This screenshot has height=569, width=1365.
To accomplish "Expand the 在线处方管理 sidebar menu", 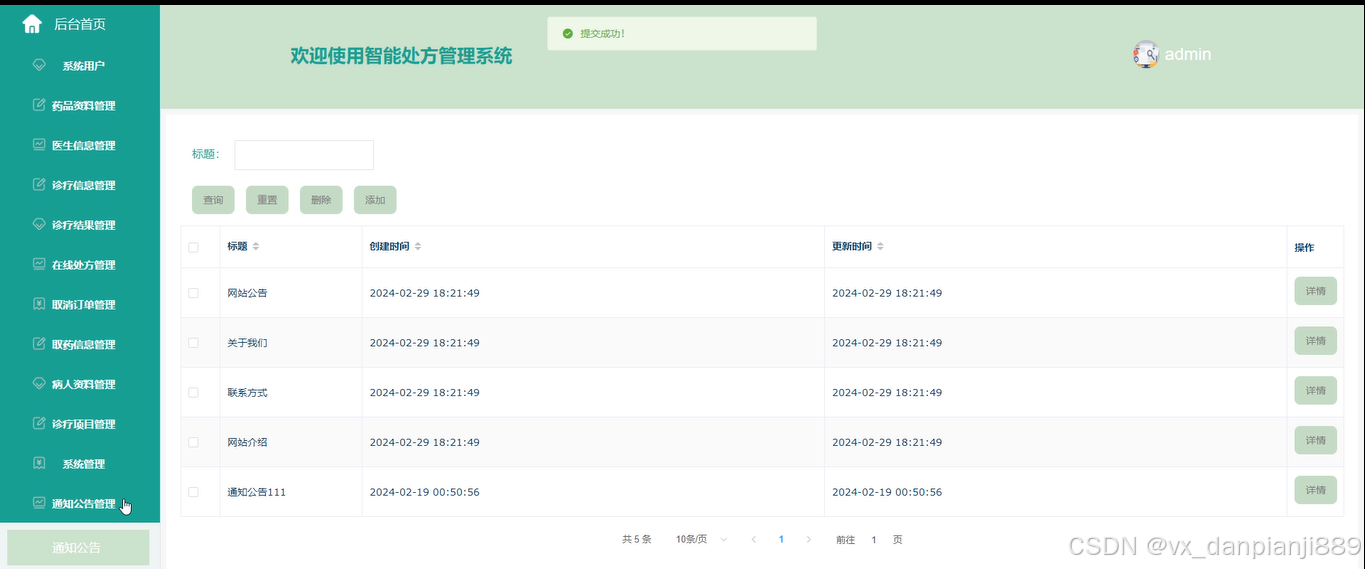I will coord(80,265).
